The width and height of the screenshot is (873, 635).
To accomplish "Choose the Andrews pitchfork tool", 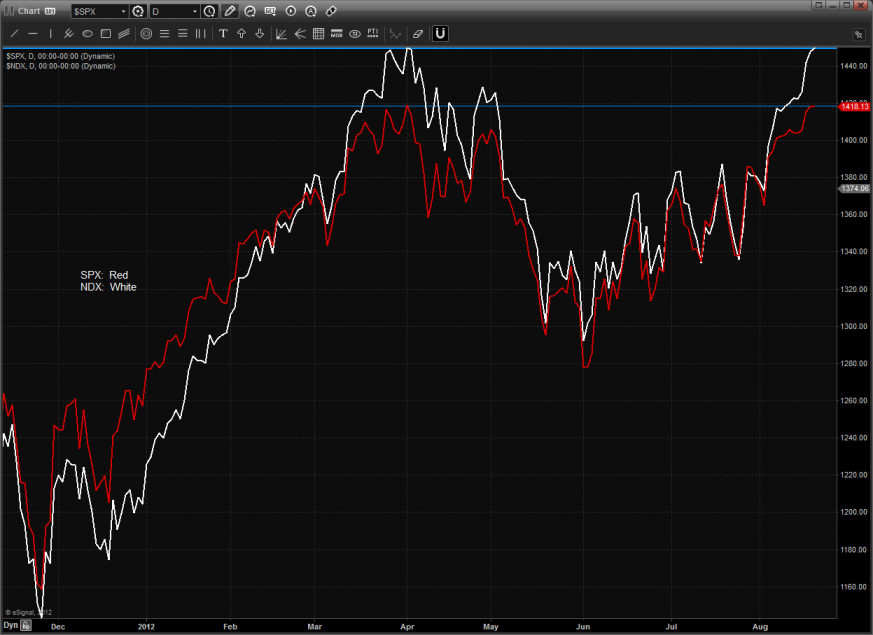I will pos(68,34).
